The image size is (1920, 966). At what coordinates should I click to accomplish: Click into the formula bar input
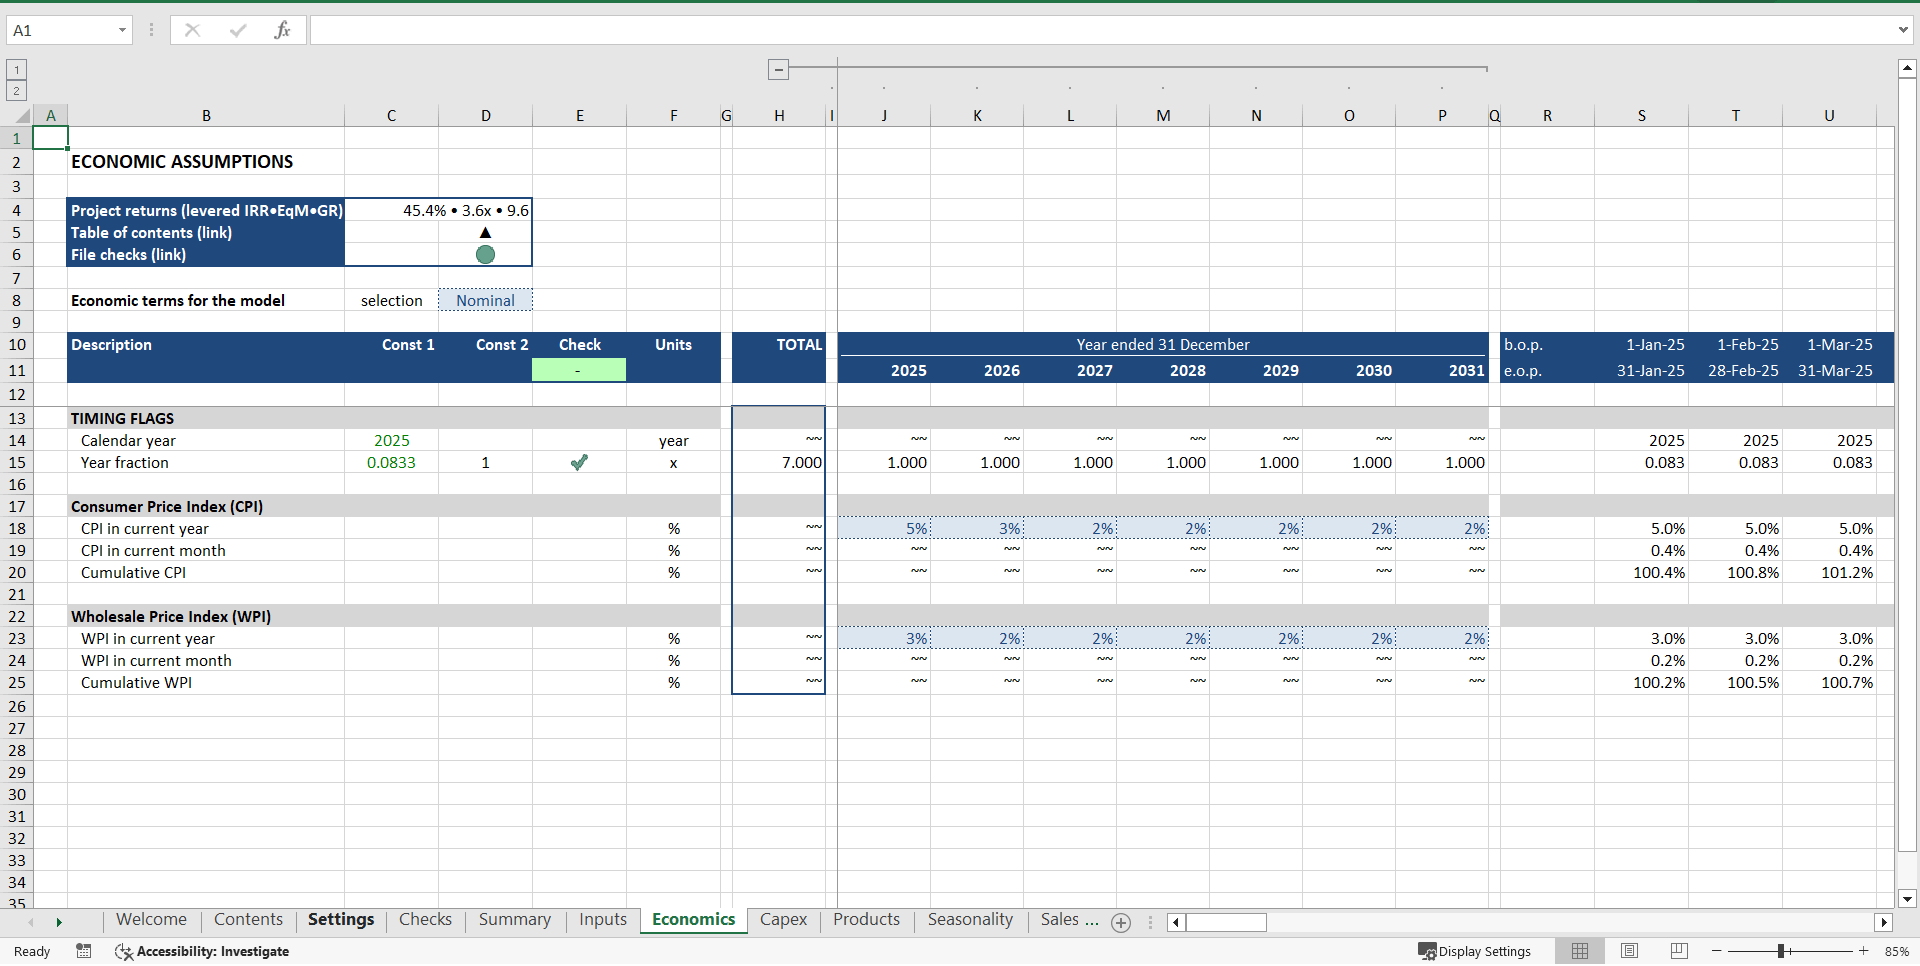1100,30
